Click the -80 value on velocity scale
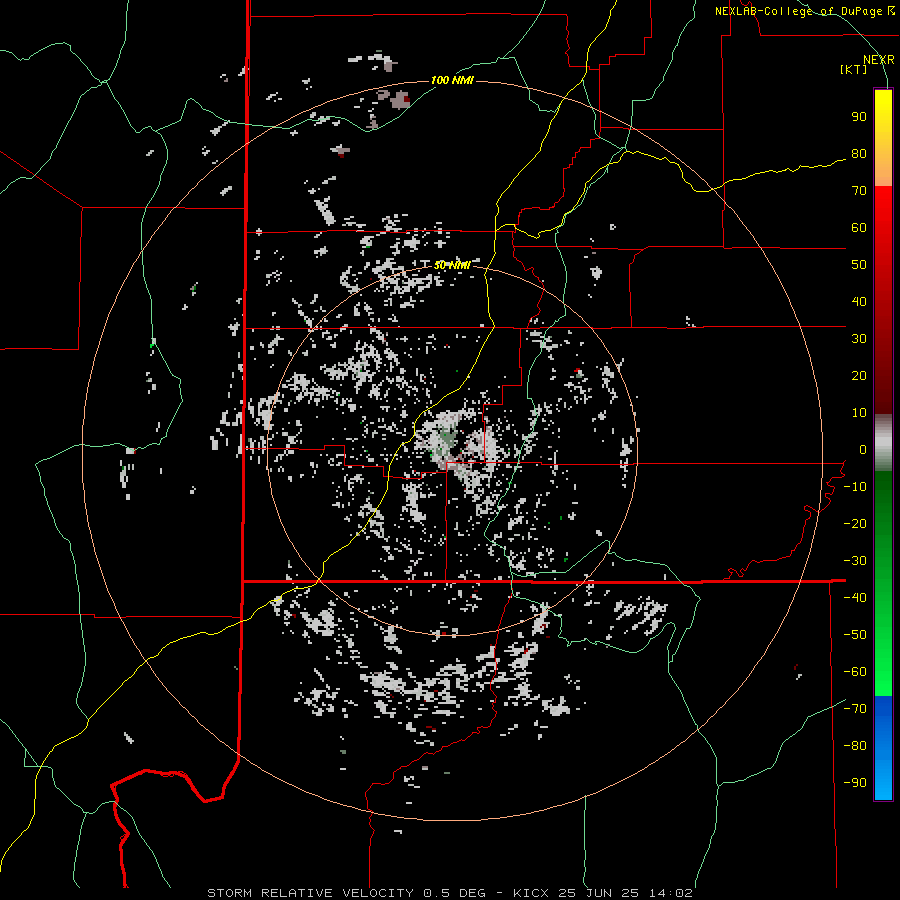900x900 pixels. (x=855, y=746)
